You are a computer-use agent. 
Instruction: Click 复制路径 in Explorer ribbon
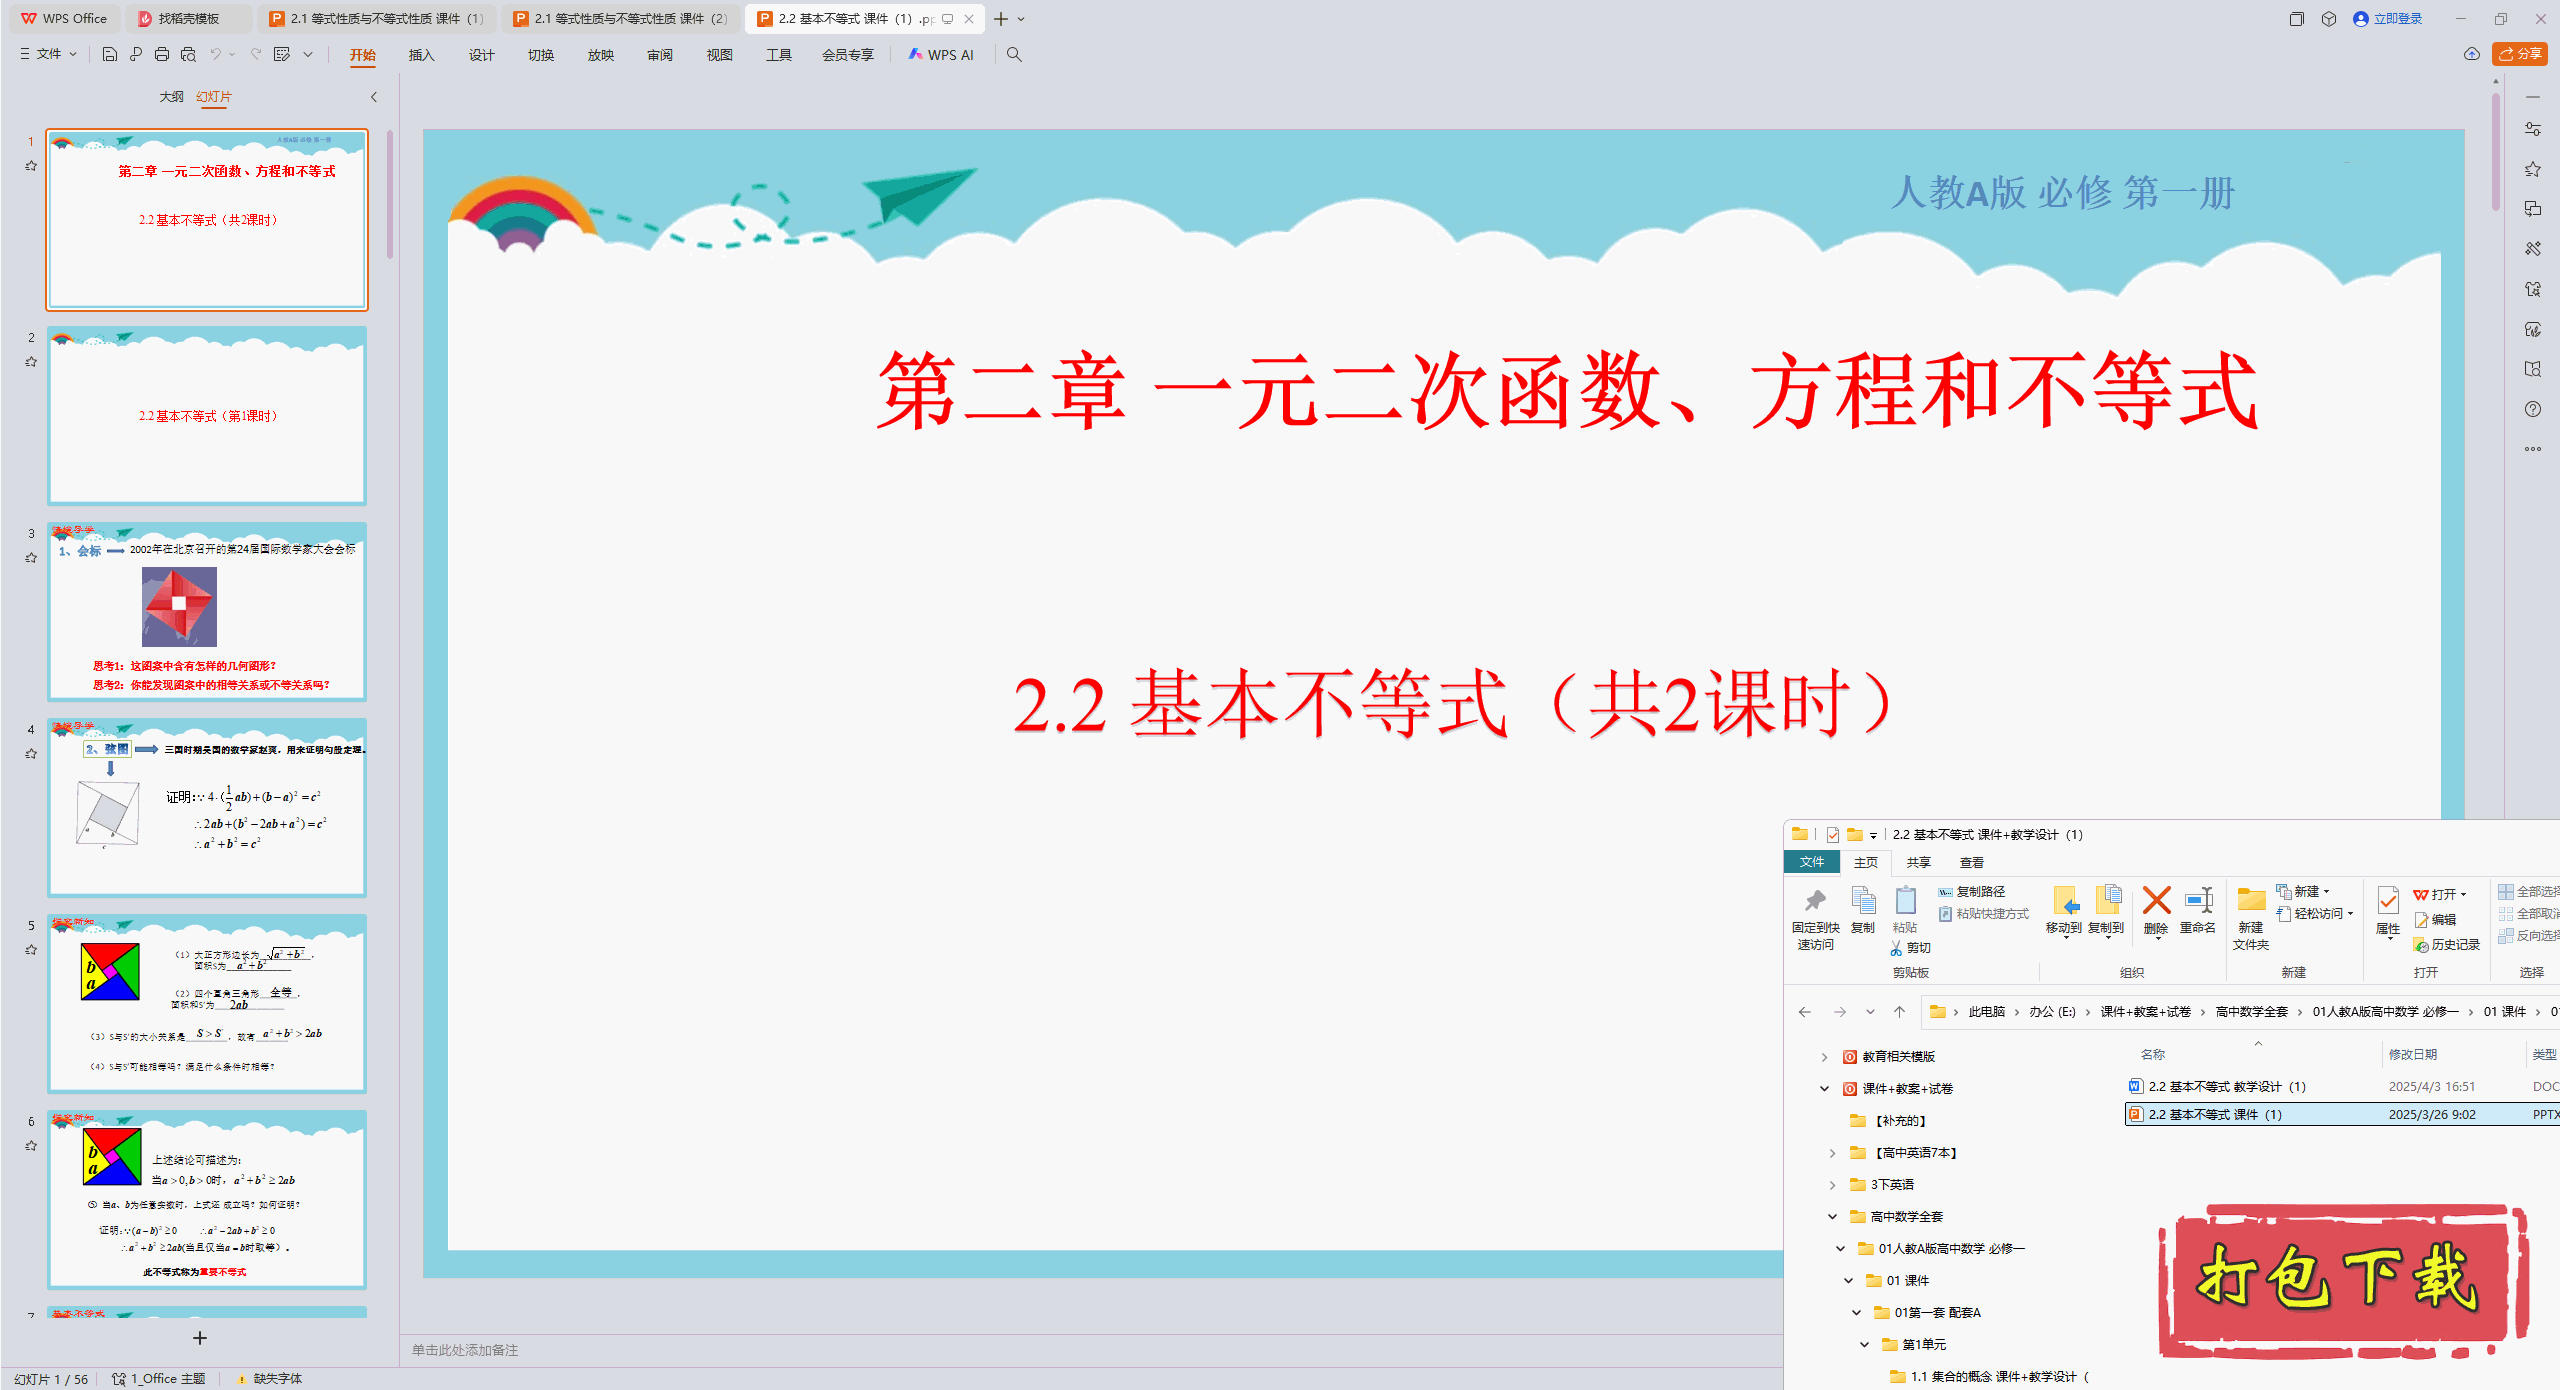(1972, 891)
